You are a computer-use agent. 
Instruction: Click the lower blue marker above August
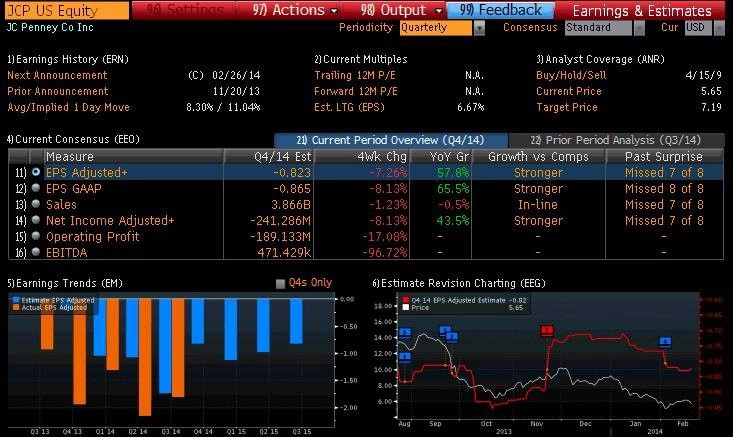pos(405,358)
